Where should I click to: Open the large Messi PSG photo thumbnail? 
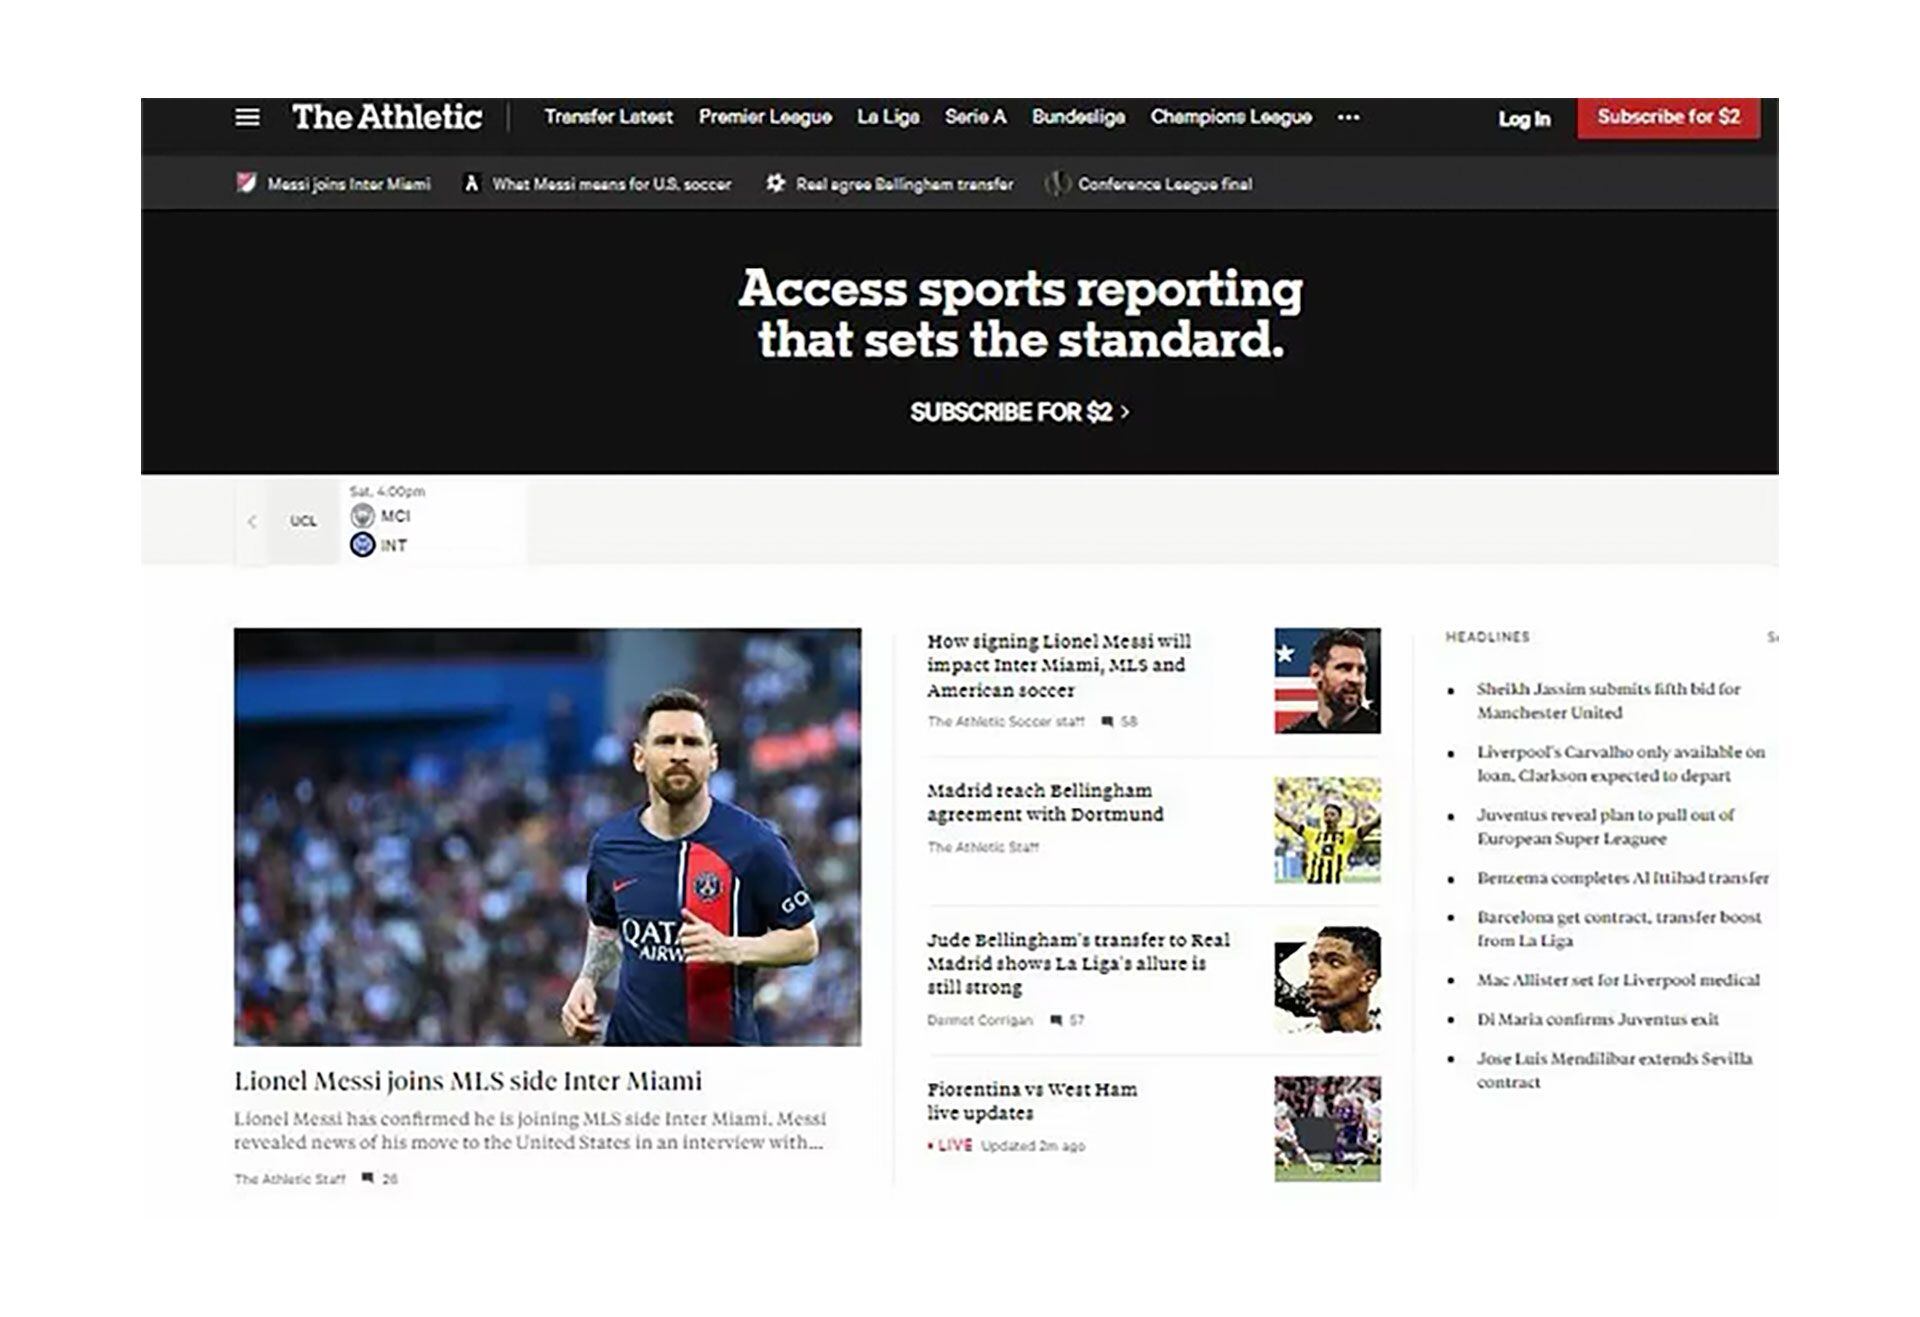click(547, 836)
